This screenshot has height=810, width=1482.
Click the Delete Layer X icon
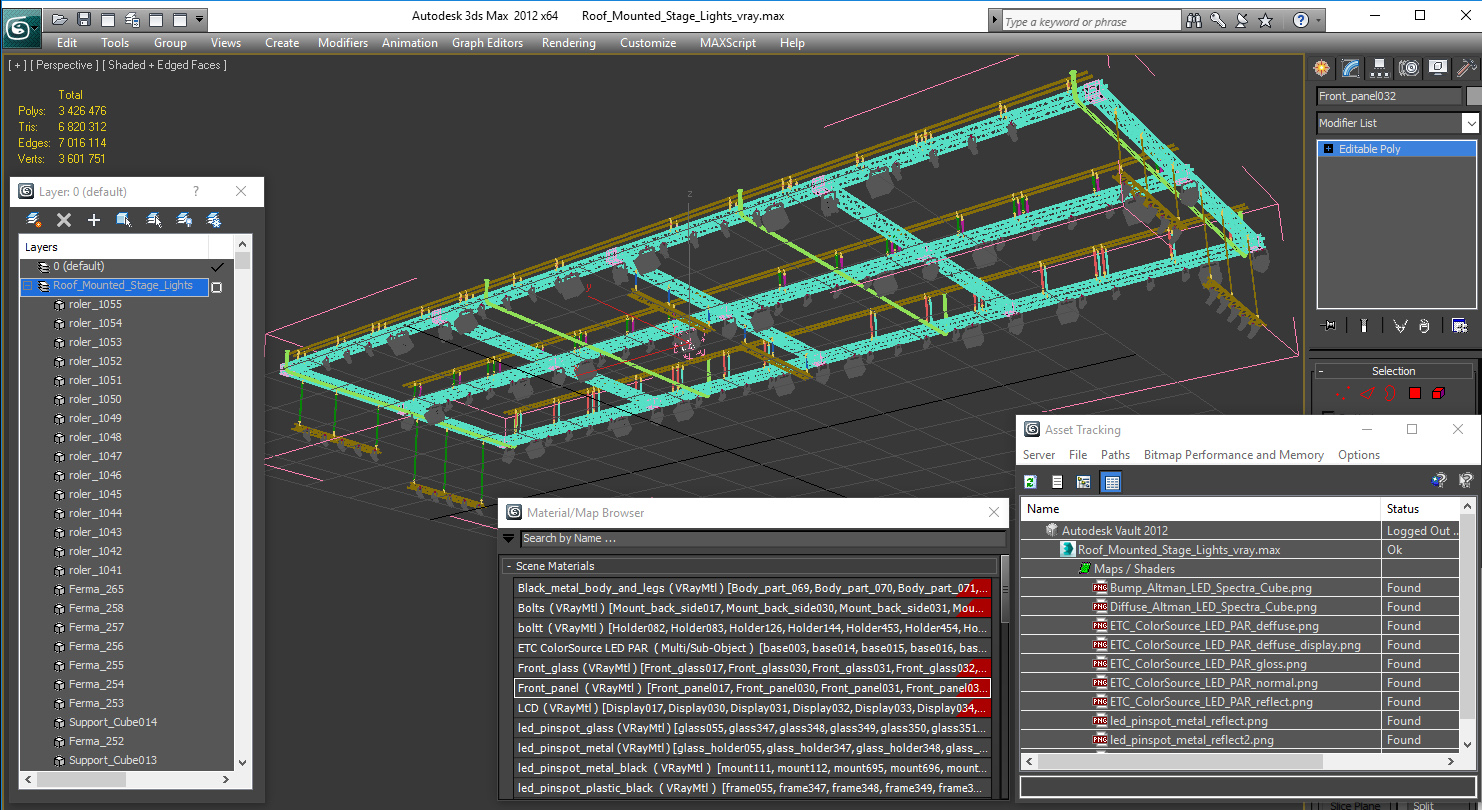[64, 220]
